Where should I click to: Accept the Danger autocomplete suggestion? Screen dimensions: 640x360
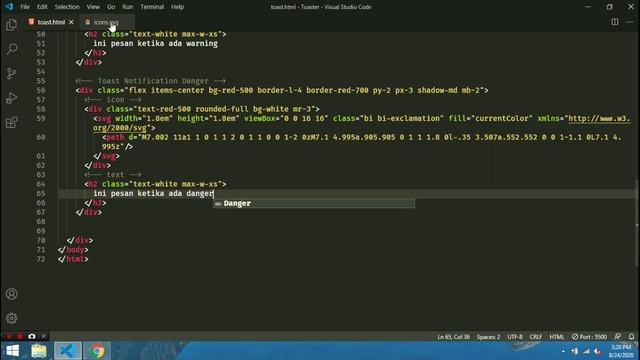click(314, 203)
